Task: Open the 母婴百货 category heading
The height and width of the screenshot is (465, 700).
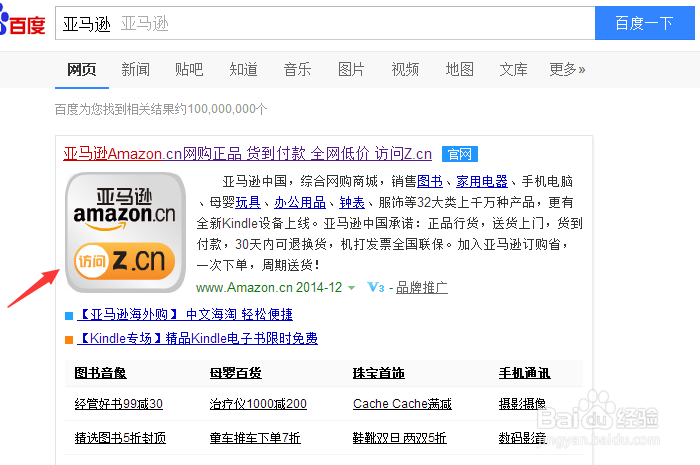Action: click(x=236, y=373)
